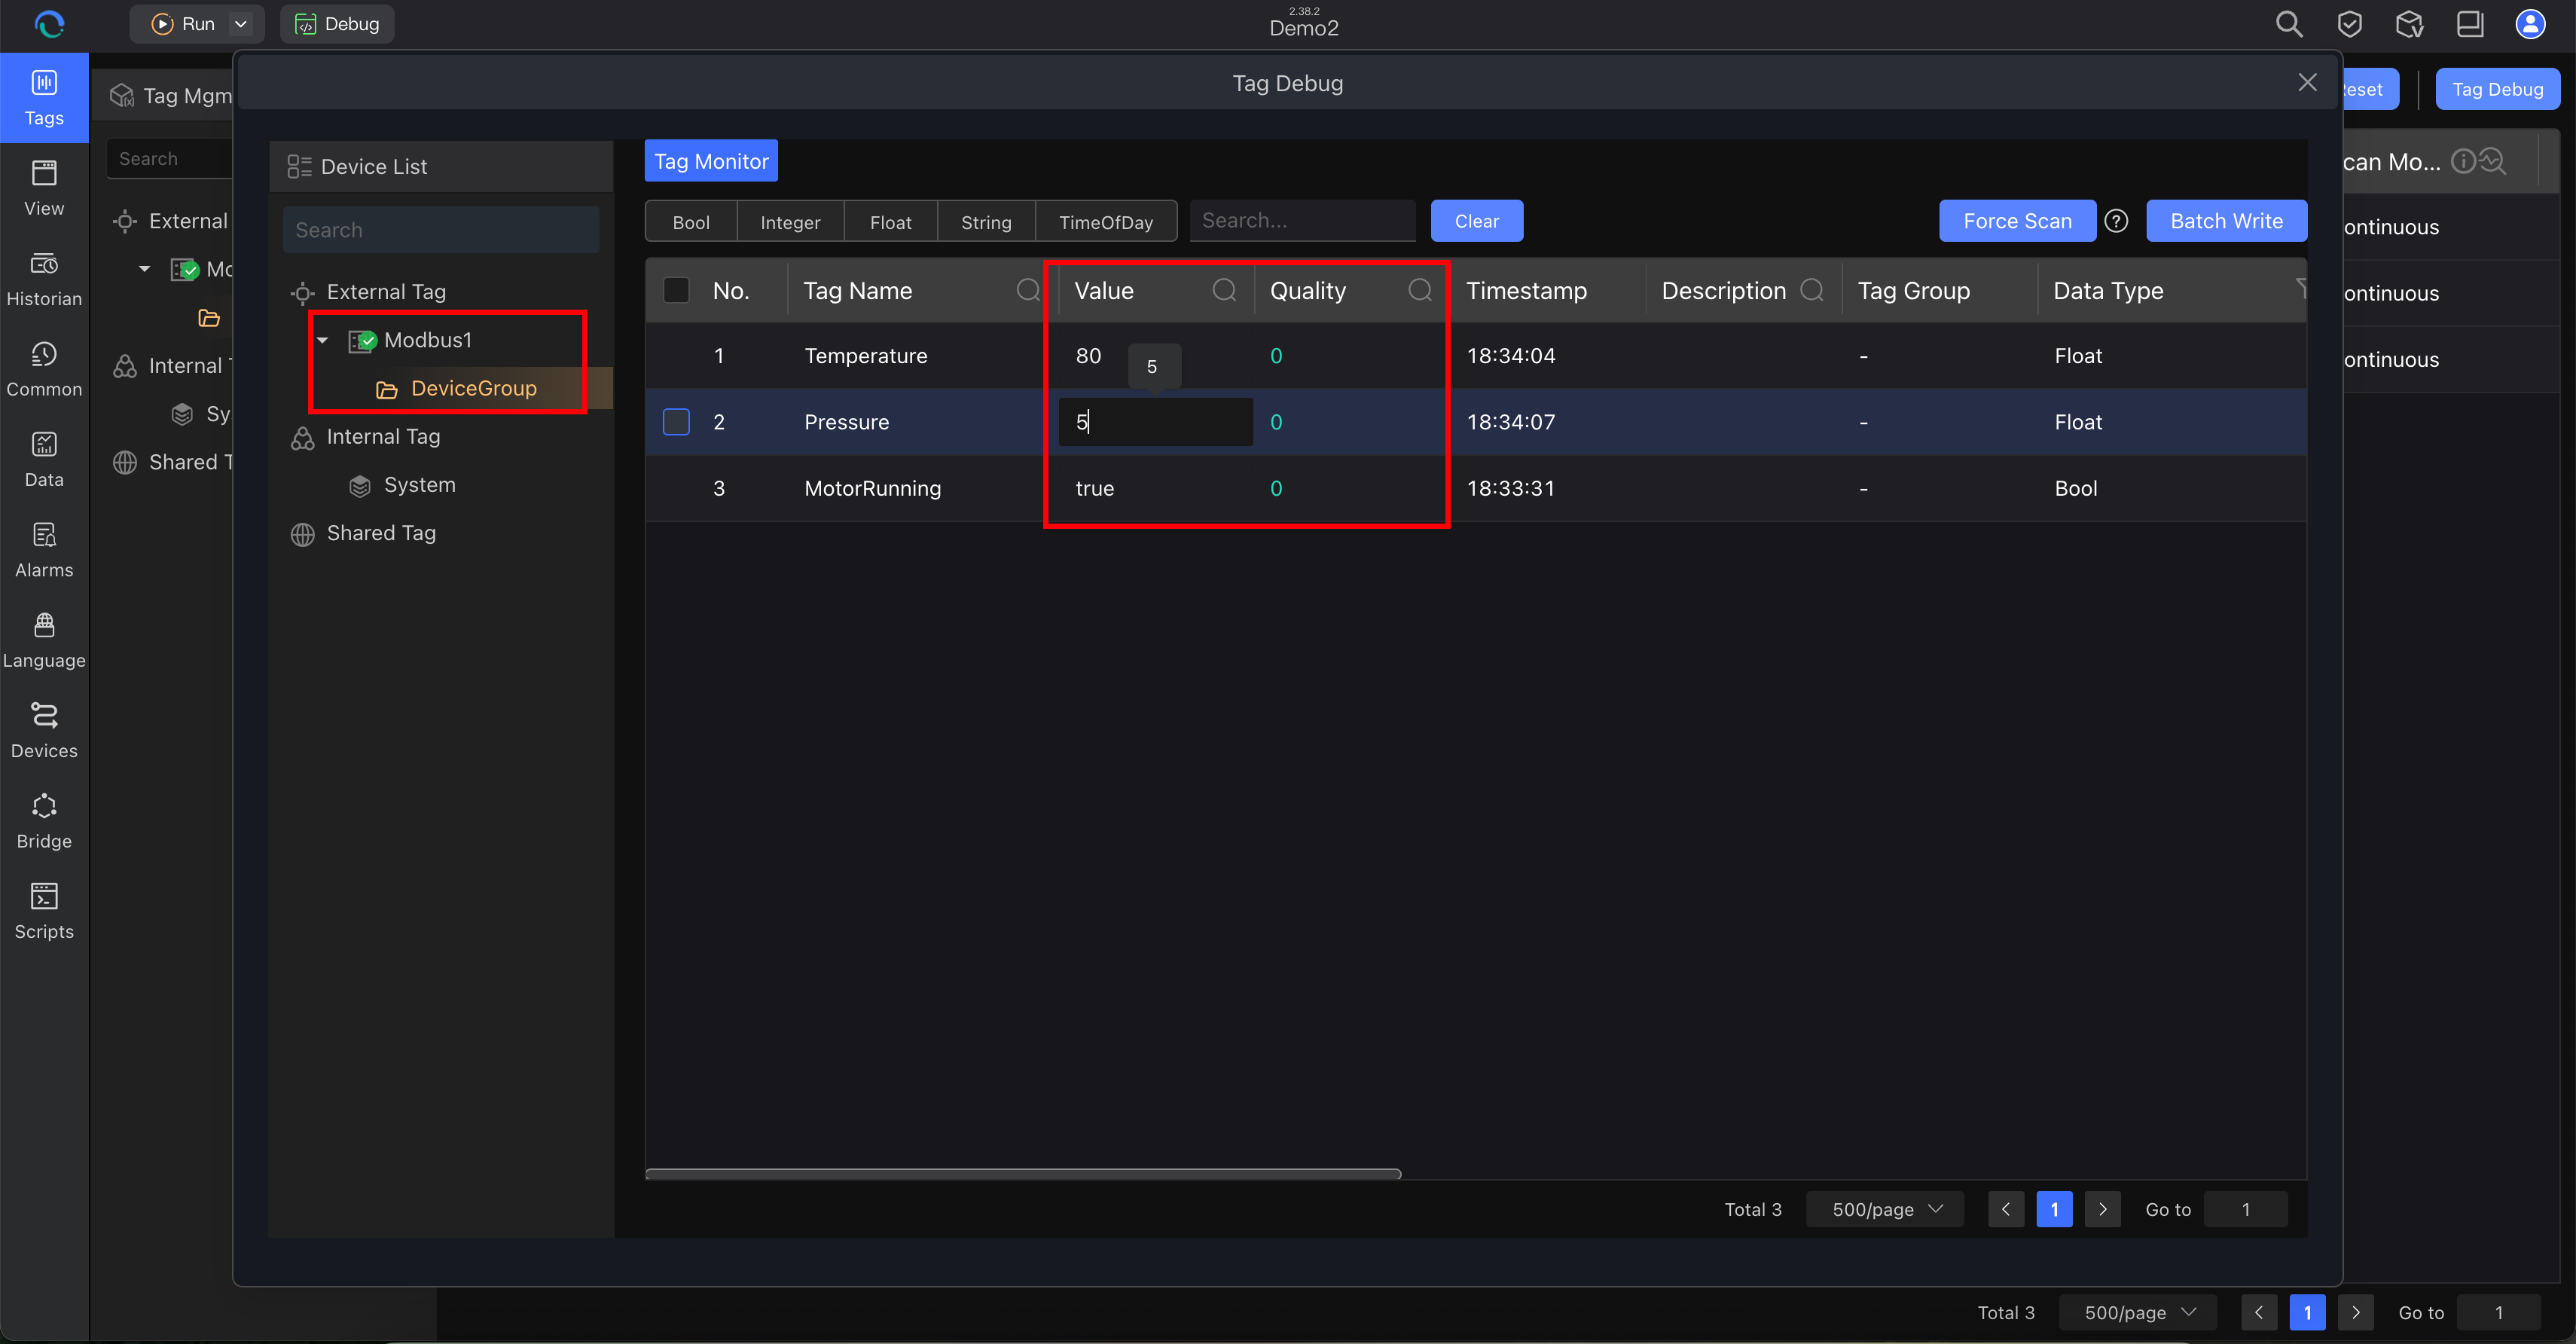
Task: Click the app logo in top-left corner
Action: tap(49, 24)
